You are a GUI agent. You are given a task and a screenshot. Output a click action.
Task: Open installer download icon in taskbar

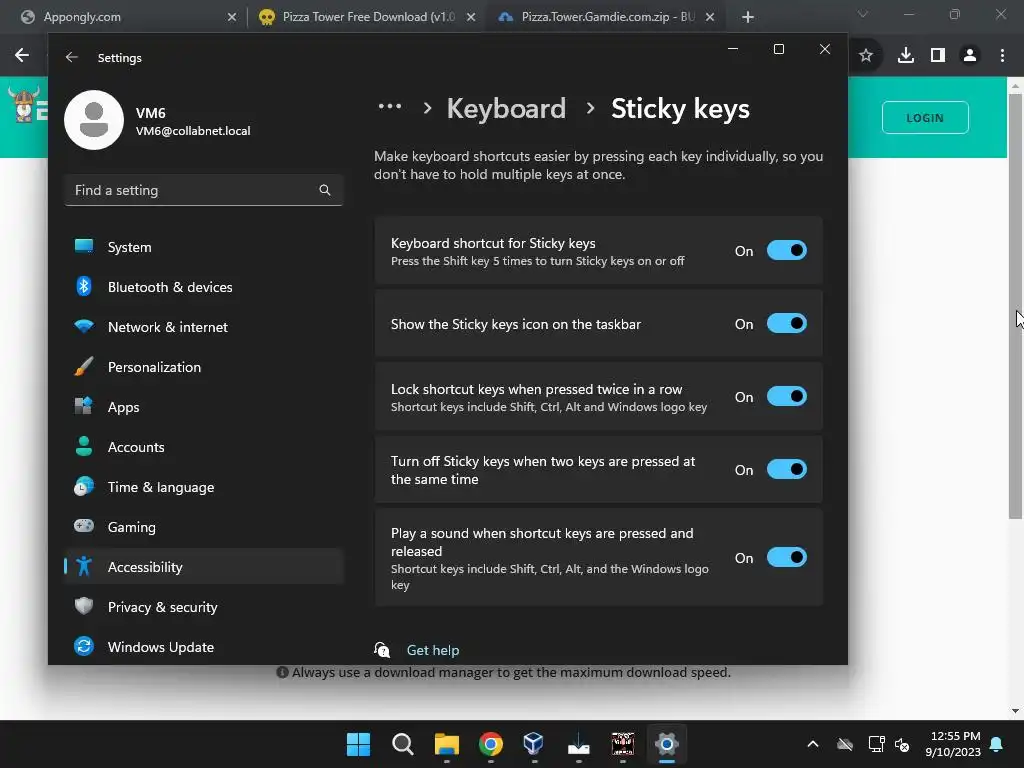tap(579, 744)
